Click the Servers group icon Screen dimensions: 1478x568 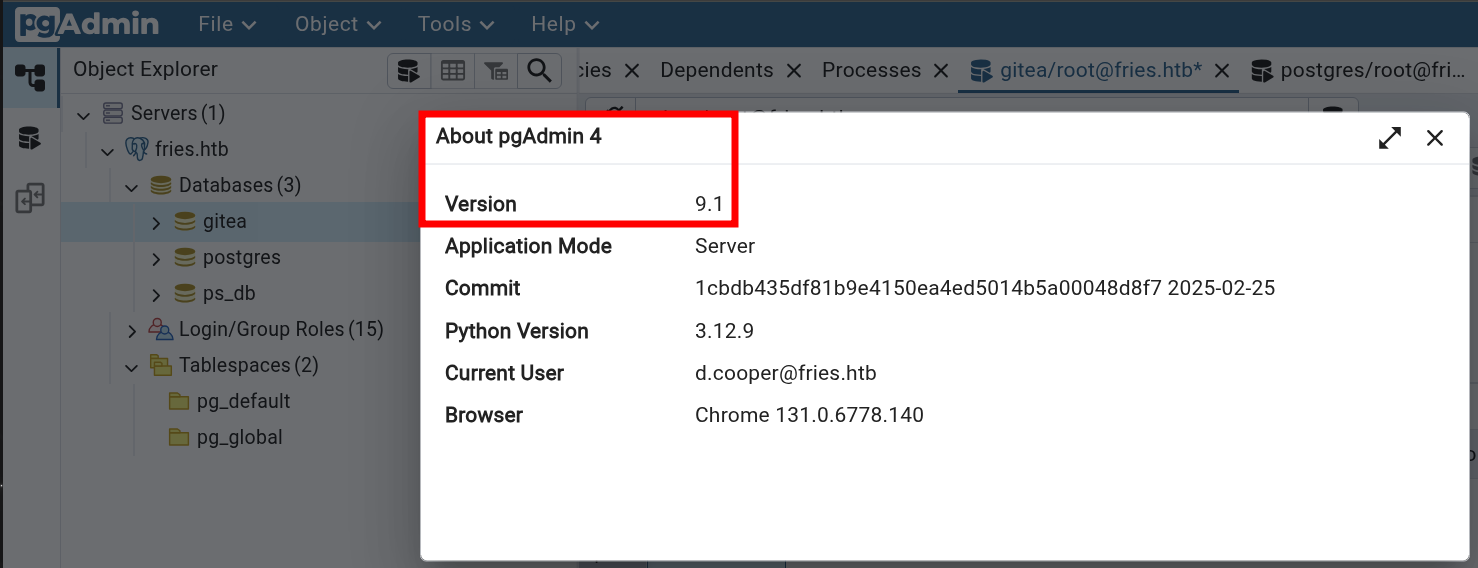coord(113,114)
